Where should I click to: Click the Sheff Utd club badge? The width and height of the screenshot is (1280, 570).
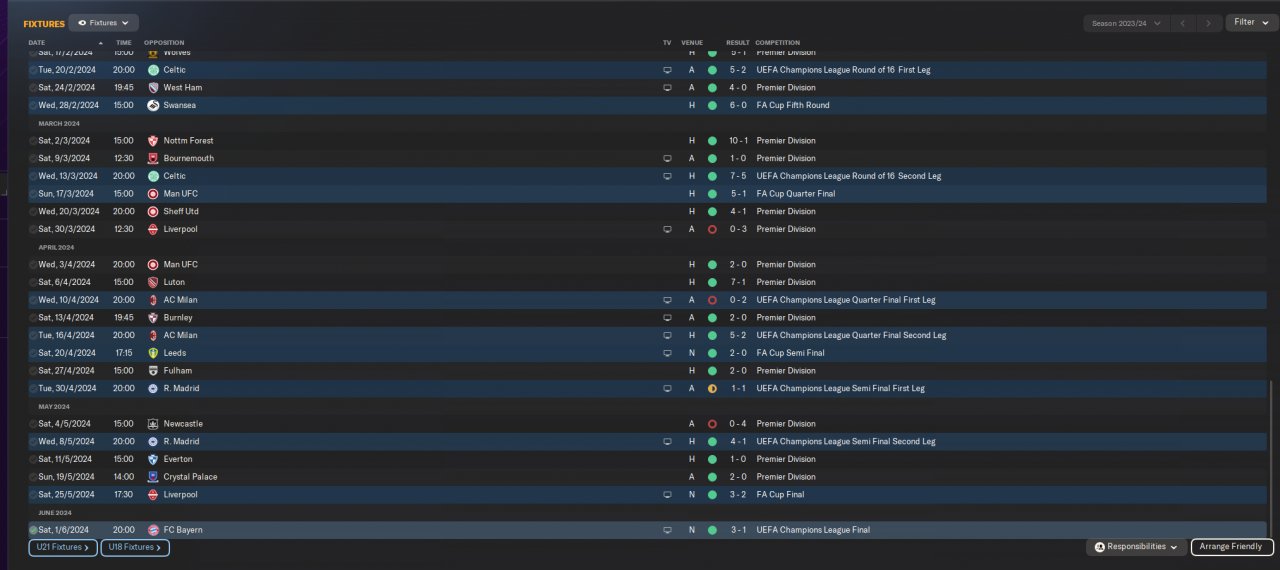point(153,211)
